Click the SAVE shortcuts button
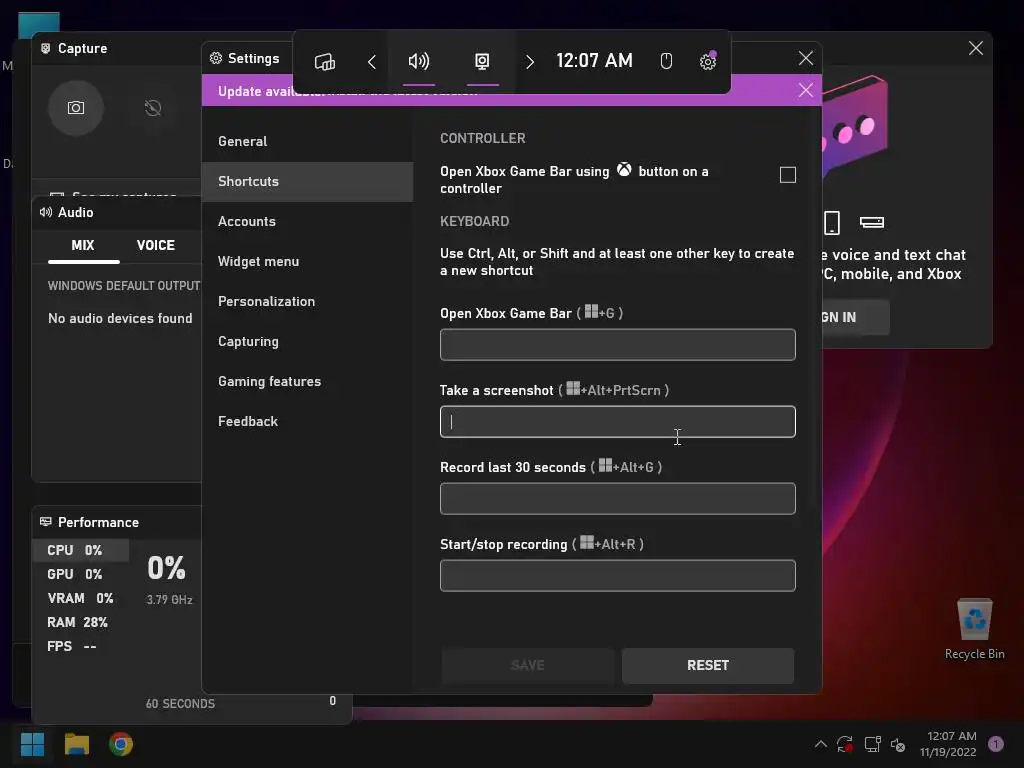 pyautogui.click(x=528, y=665)
